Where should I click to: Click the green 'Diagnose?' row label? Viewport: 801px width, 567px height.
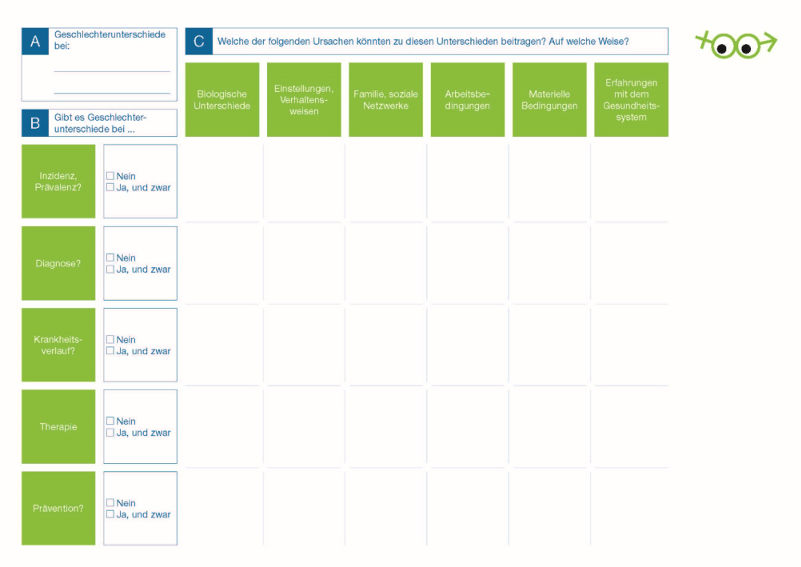click(59, 263)
